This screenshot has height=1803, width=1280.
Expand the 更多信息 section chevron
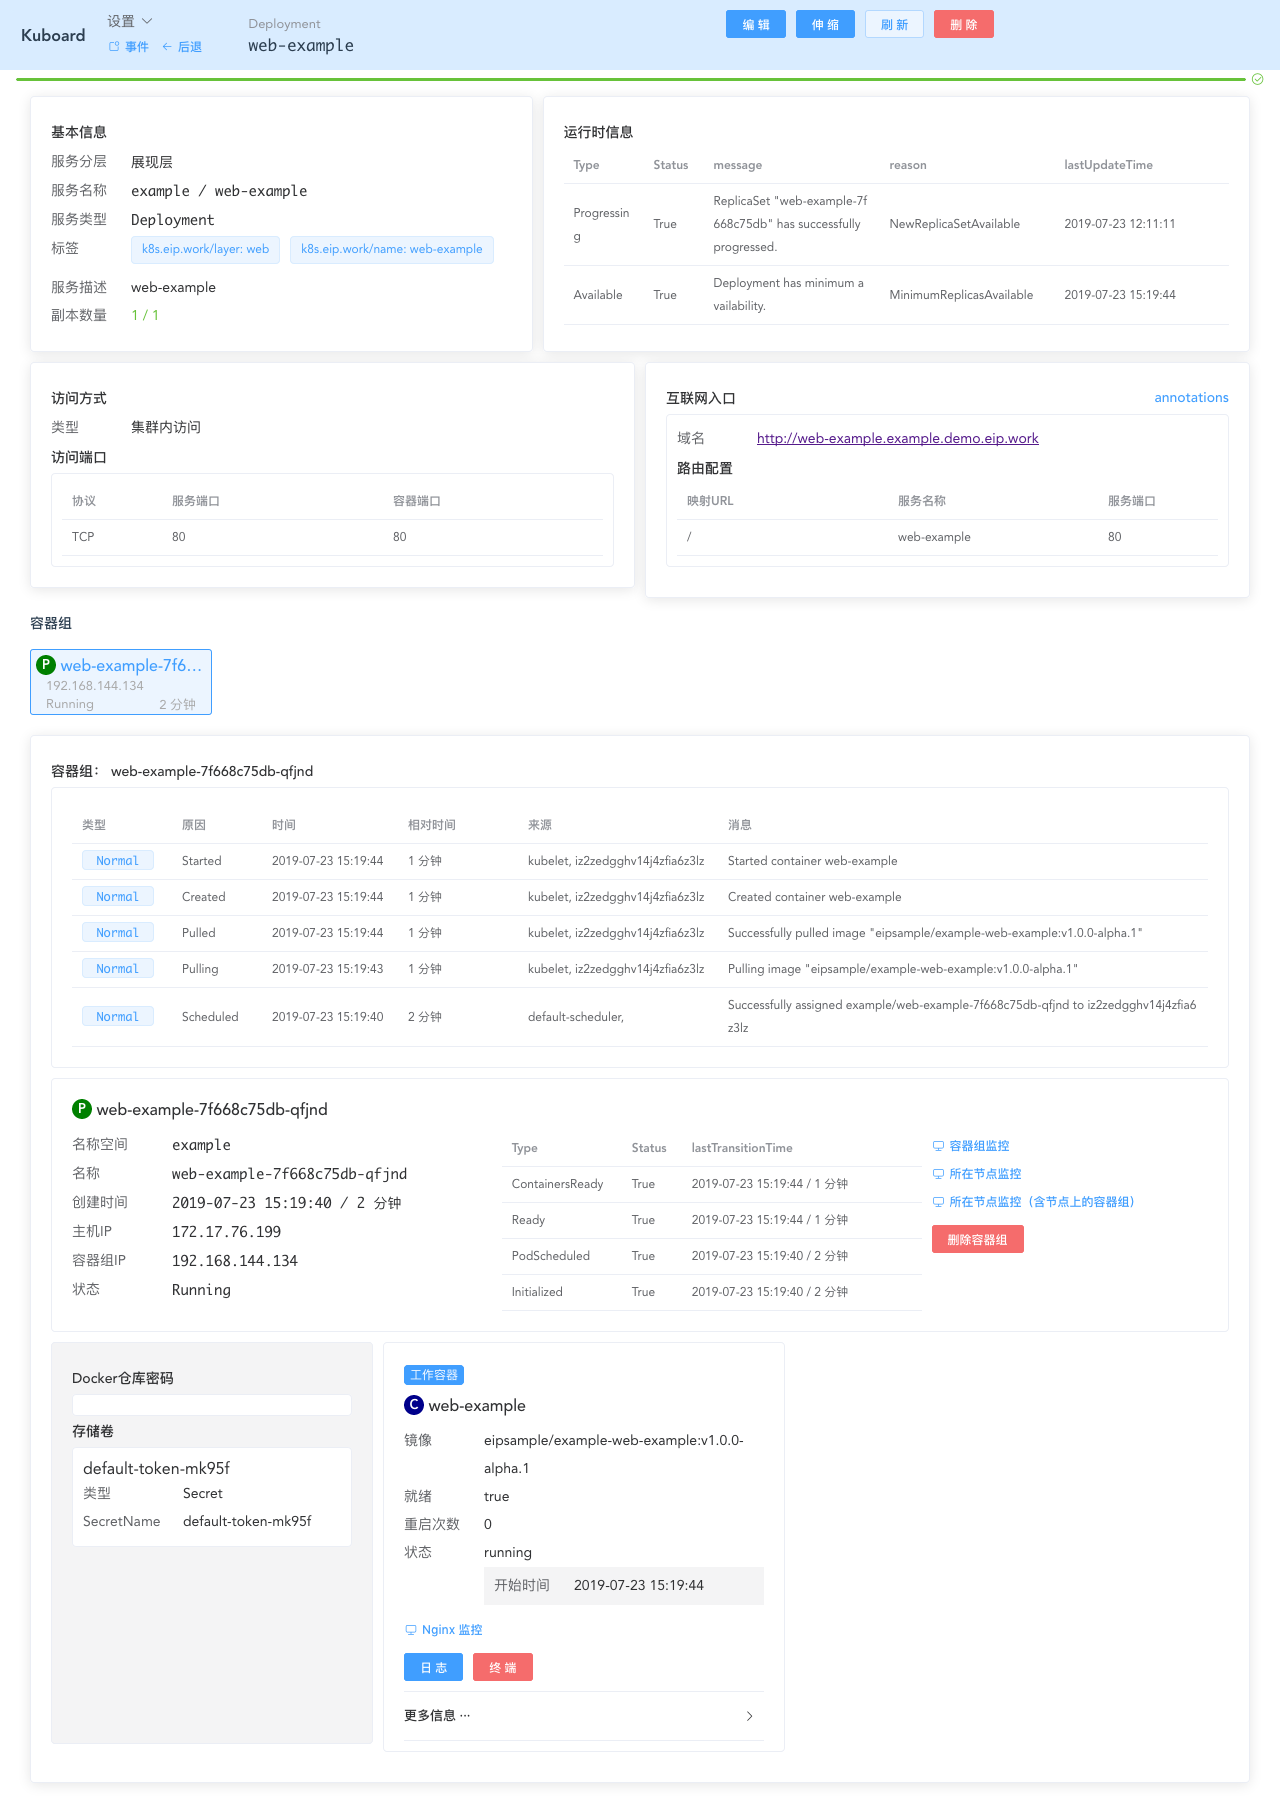pyautogui.click(x=749, y=1716)
